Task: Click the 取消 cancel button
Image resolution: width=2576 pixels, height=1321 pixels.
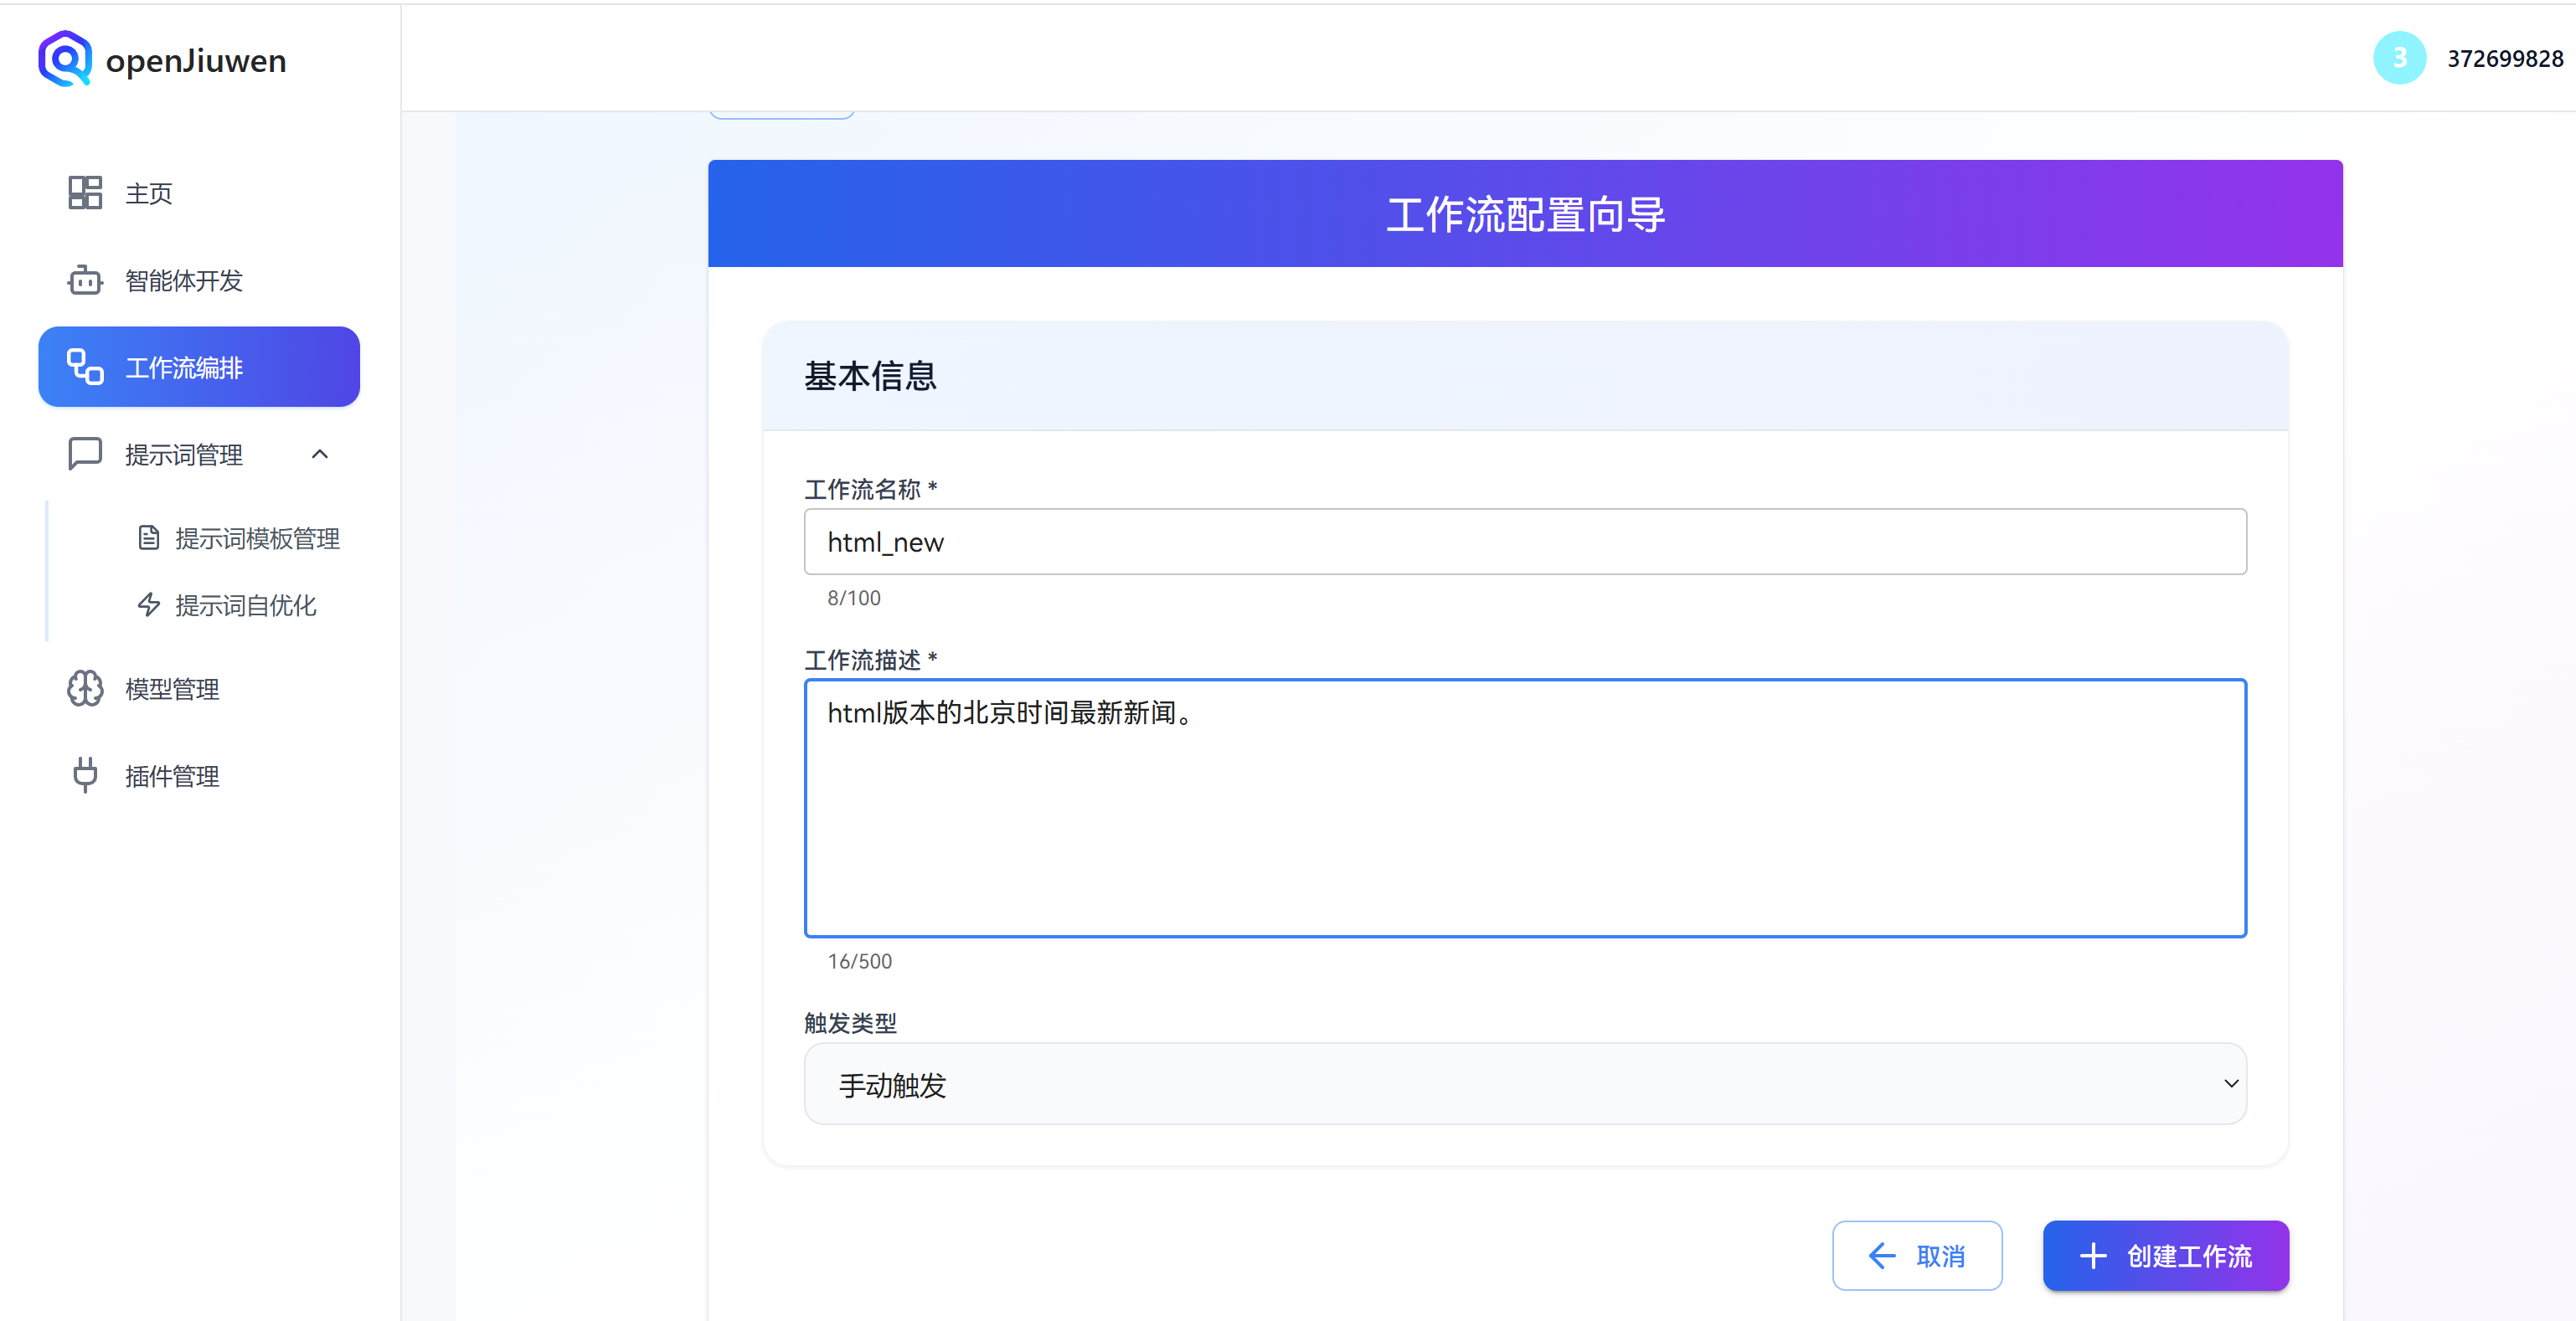Action: pyautogui.click(x=1916, y=1256)
